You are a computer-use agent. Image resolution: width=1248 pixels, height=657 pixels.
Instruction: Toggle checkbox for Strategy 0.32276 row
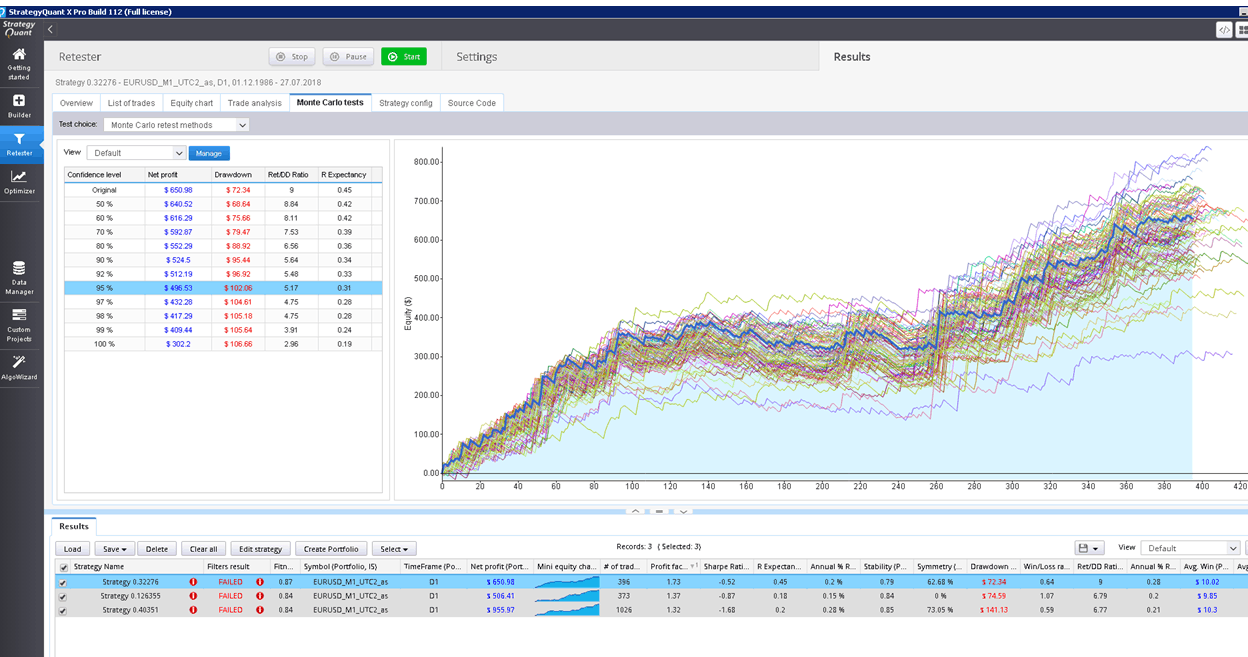(x=64, y=582)
